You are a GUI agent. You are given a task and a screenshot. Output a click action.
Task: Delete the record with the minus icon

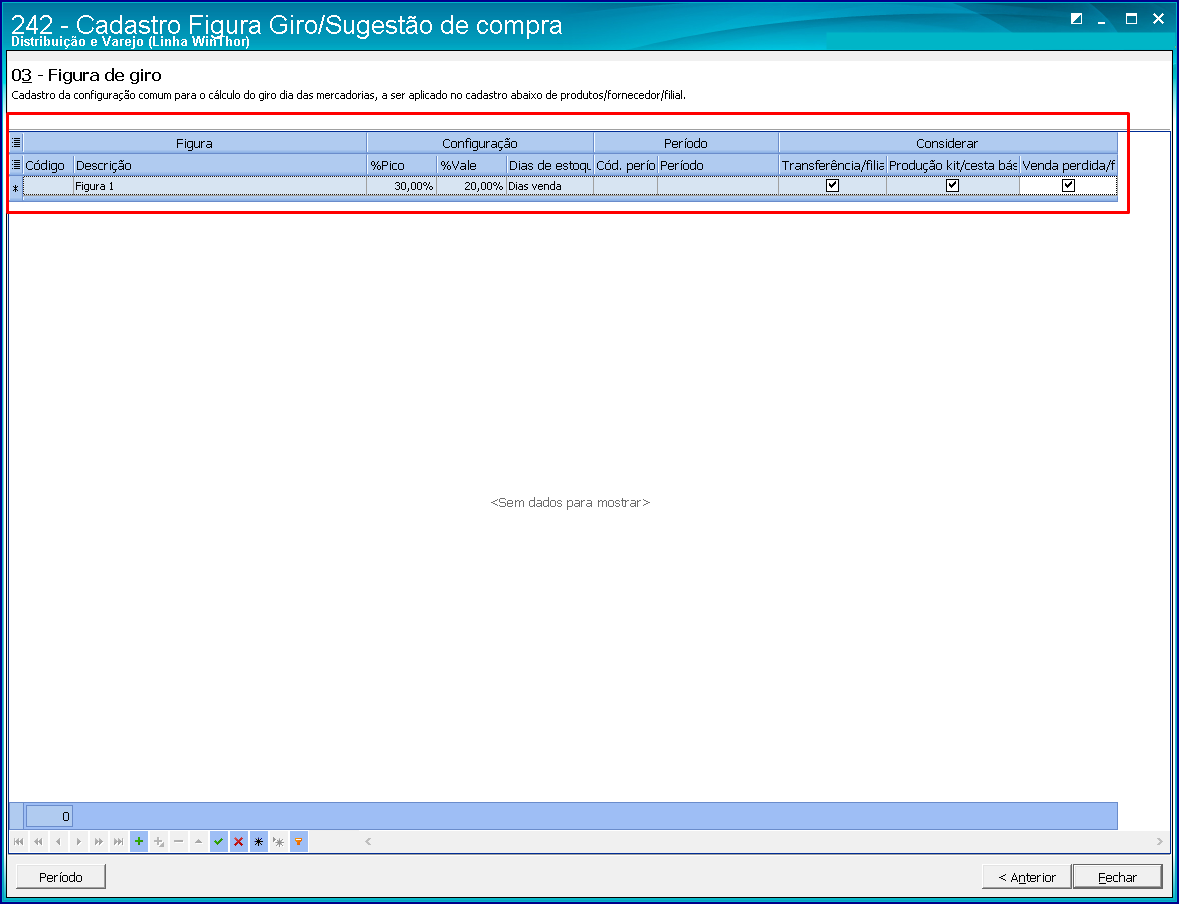(x=179, y=842)
